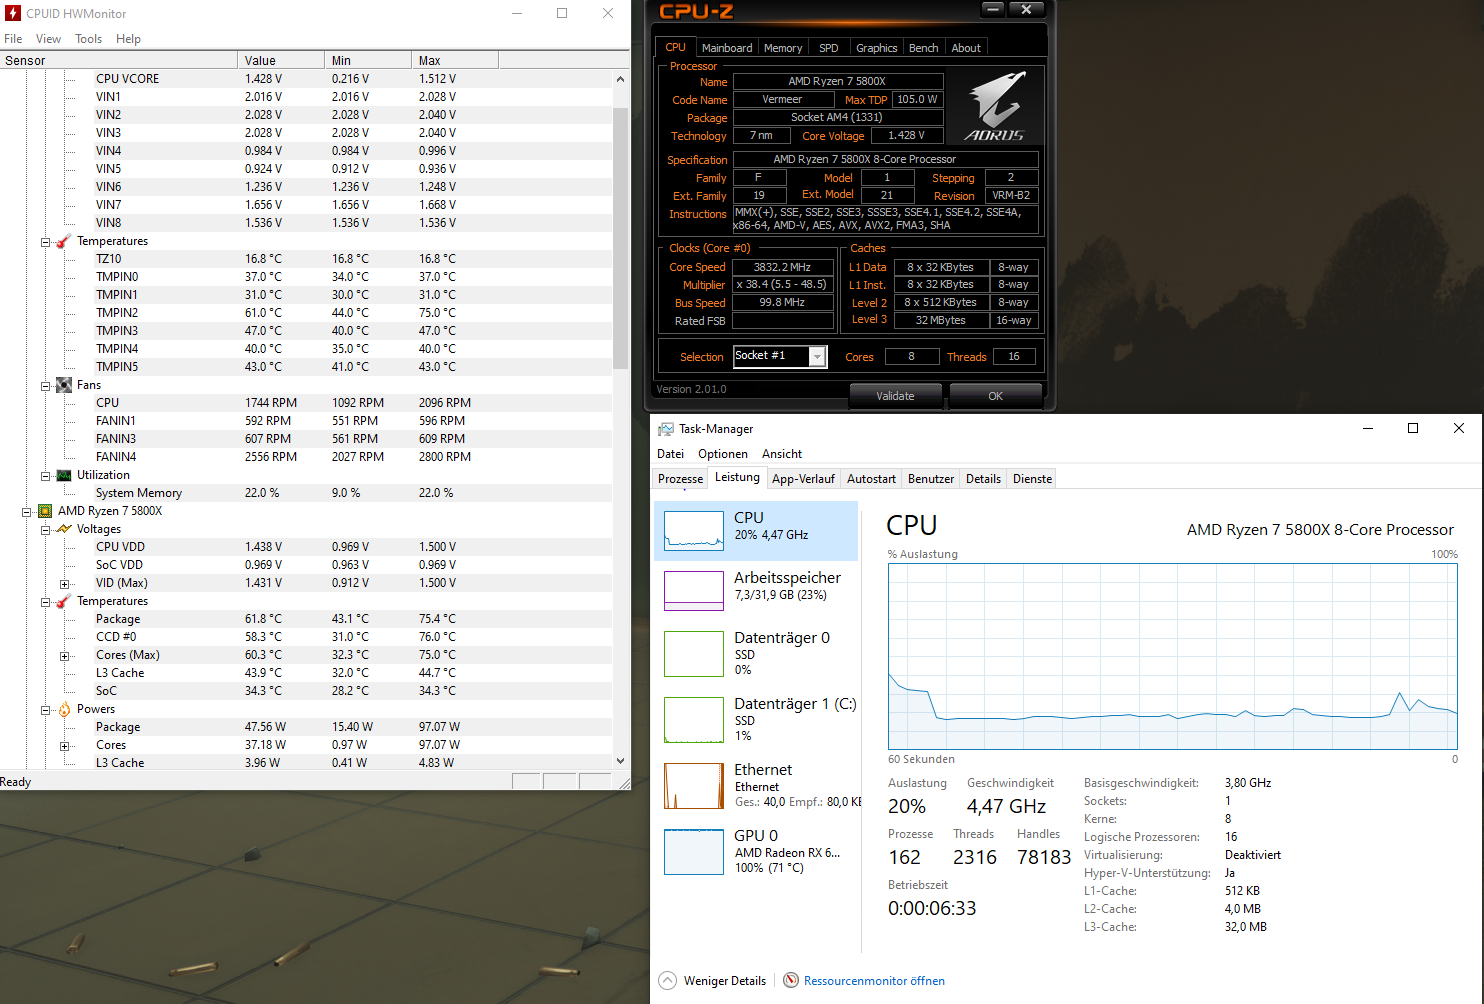
Task: Switch to the App-Verlauf tab
Action: 803,479
